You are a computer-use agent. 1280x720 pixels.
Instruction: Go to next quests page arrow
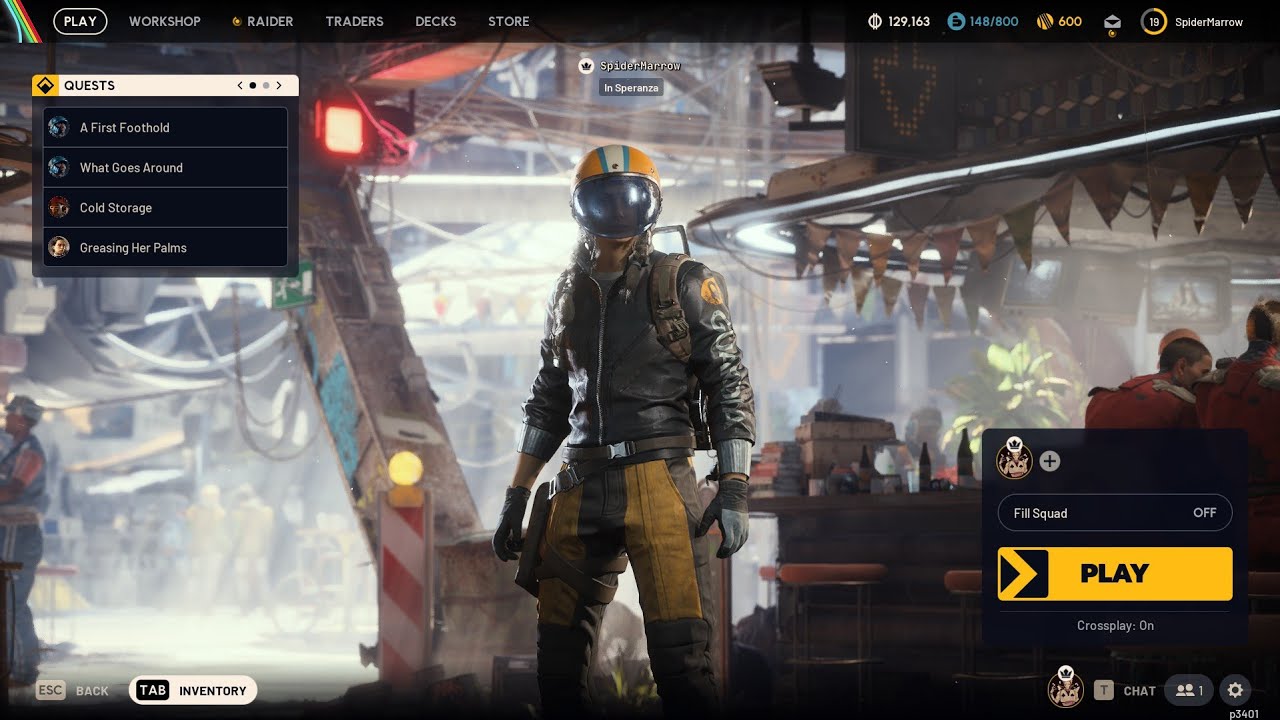point(279,86)
